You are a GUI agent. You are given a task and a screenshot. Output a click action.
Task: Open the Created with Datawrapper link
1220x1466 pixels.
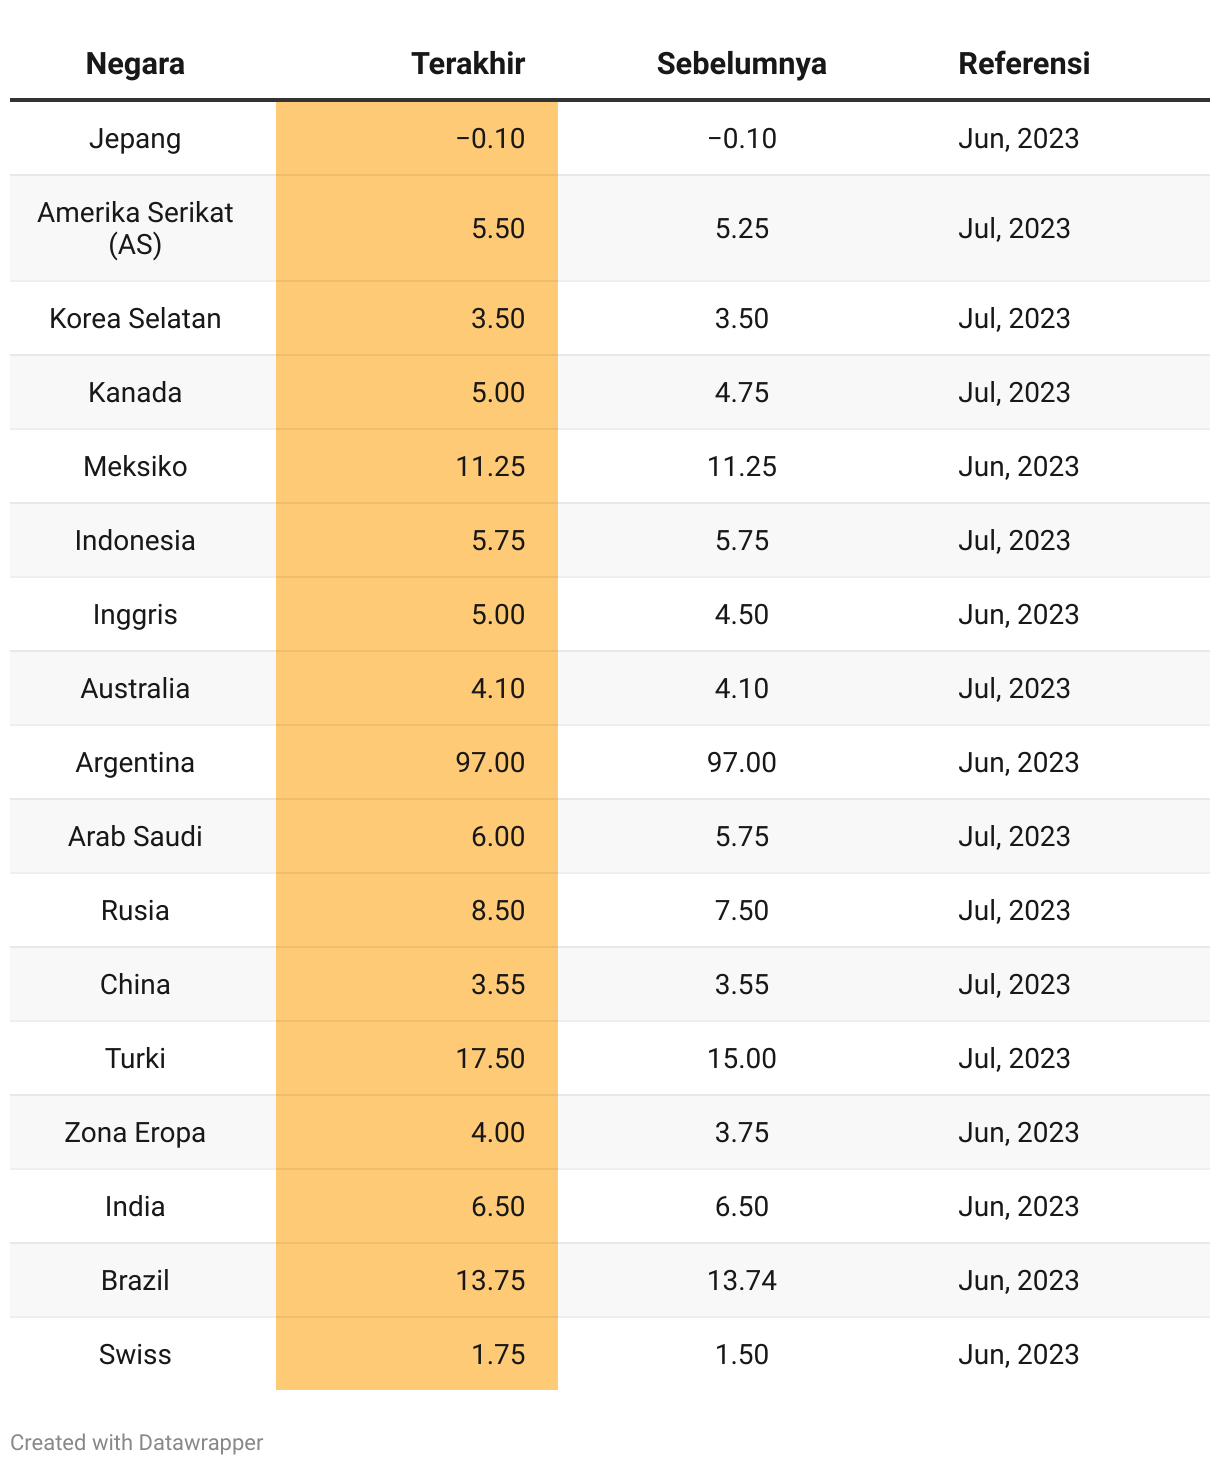tap(137, 1442)
